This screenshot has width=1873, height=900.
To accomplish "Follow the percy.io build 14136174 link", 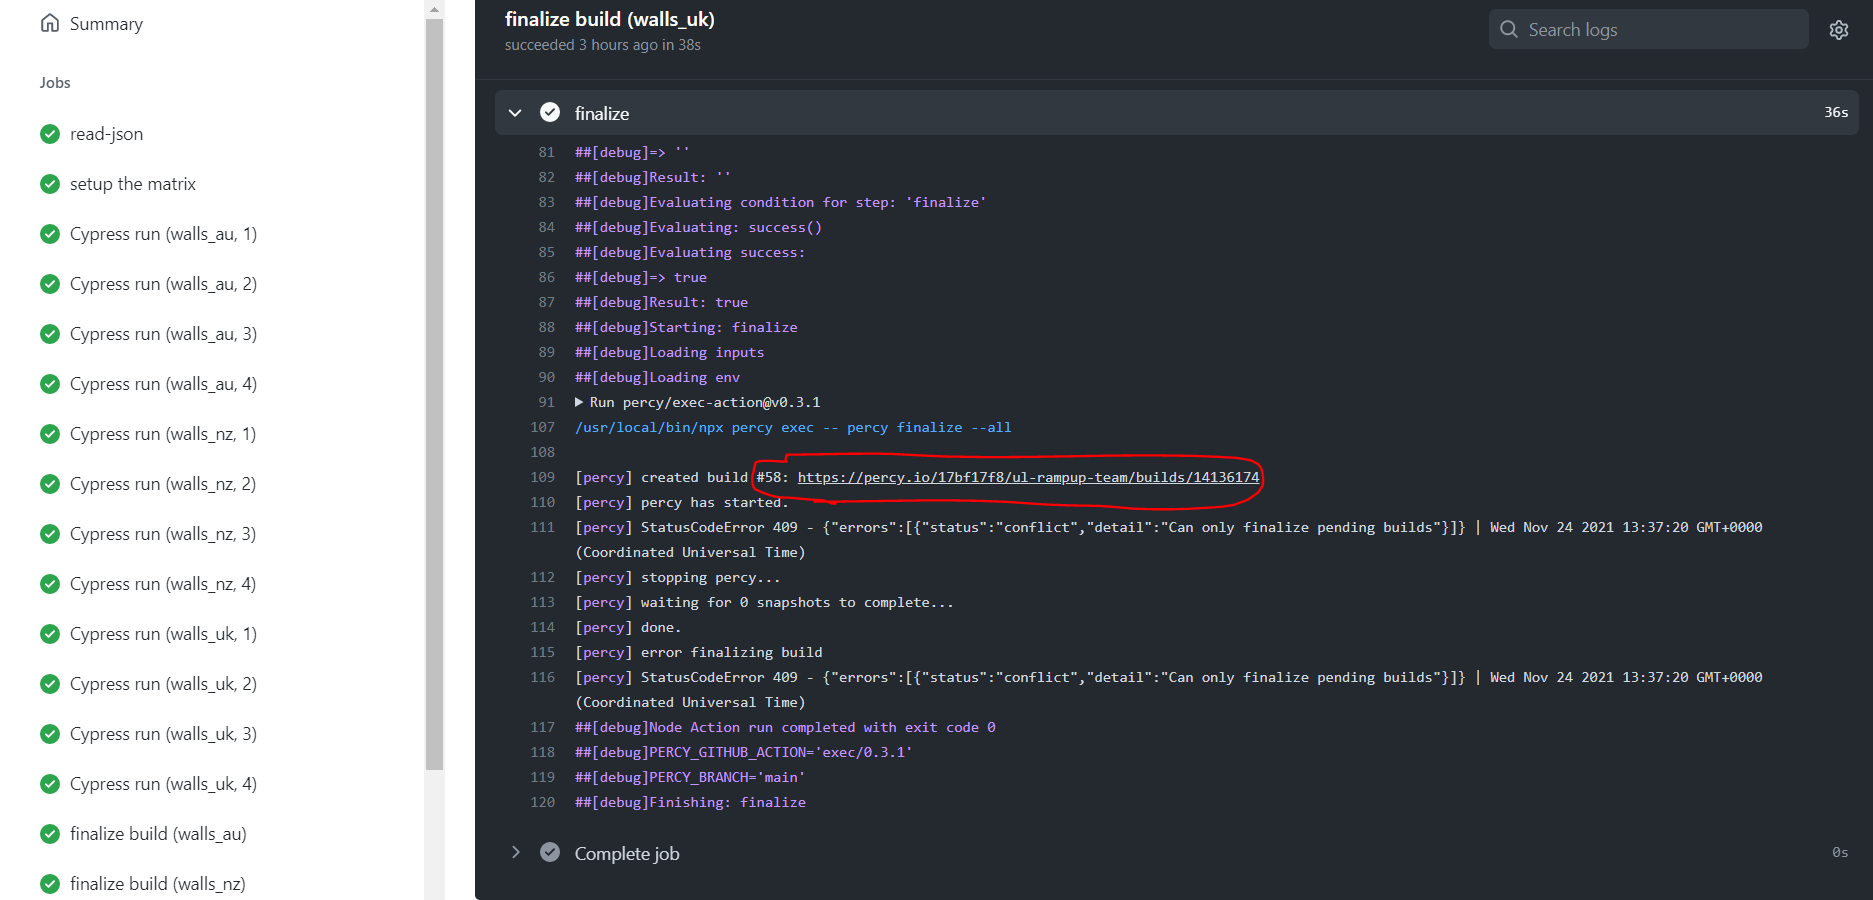I will click(x=1028, y=477).
